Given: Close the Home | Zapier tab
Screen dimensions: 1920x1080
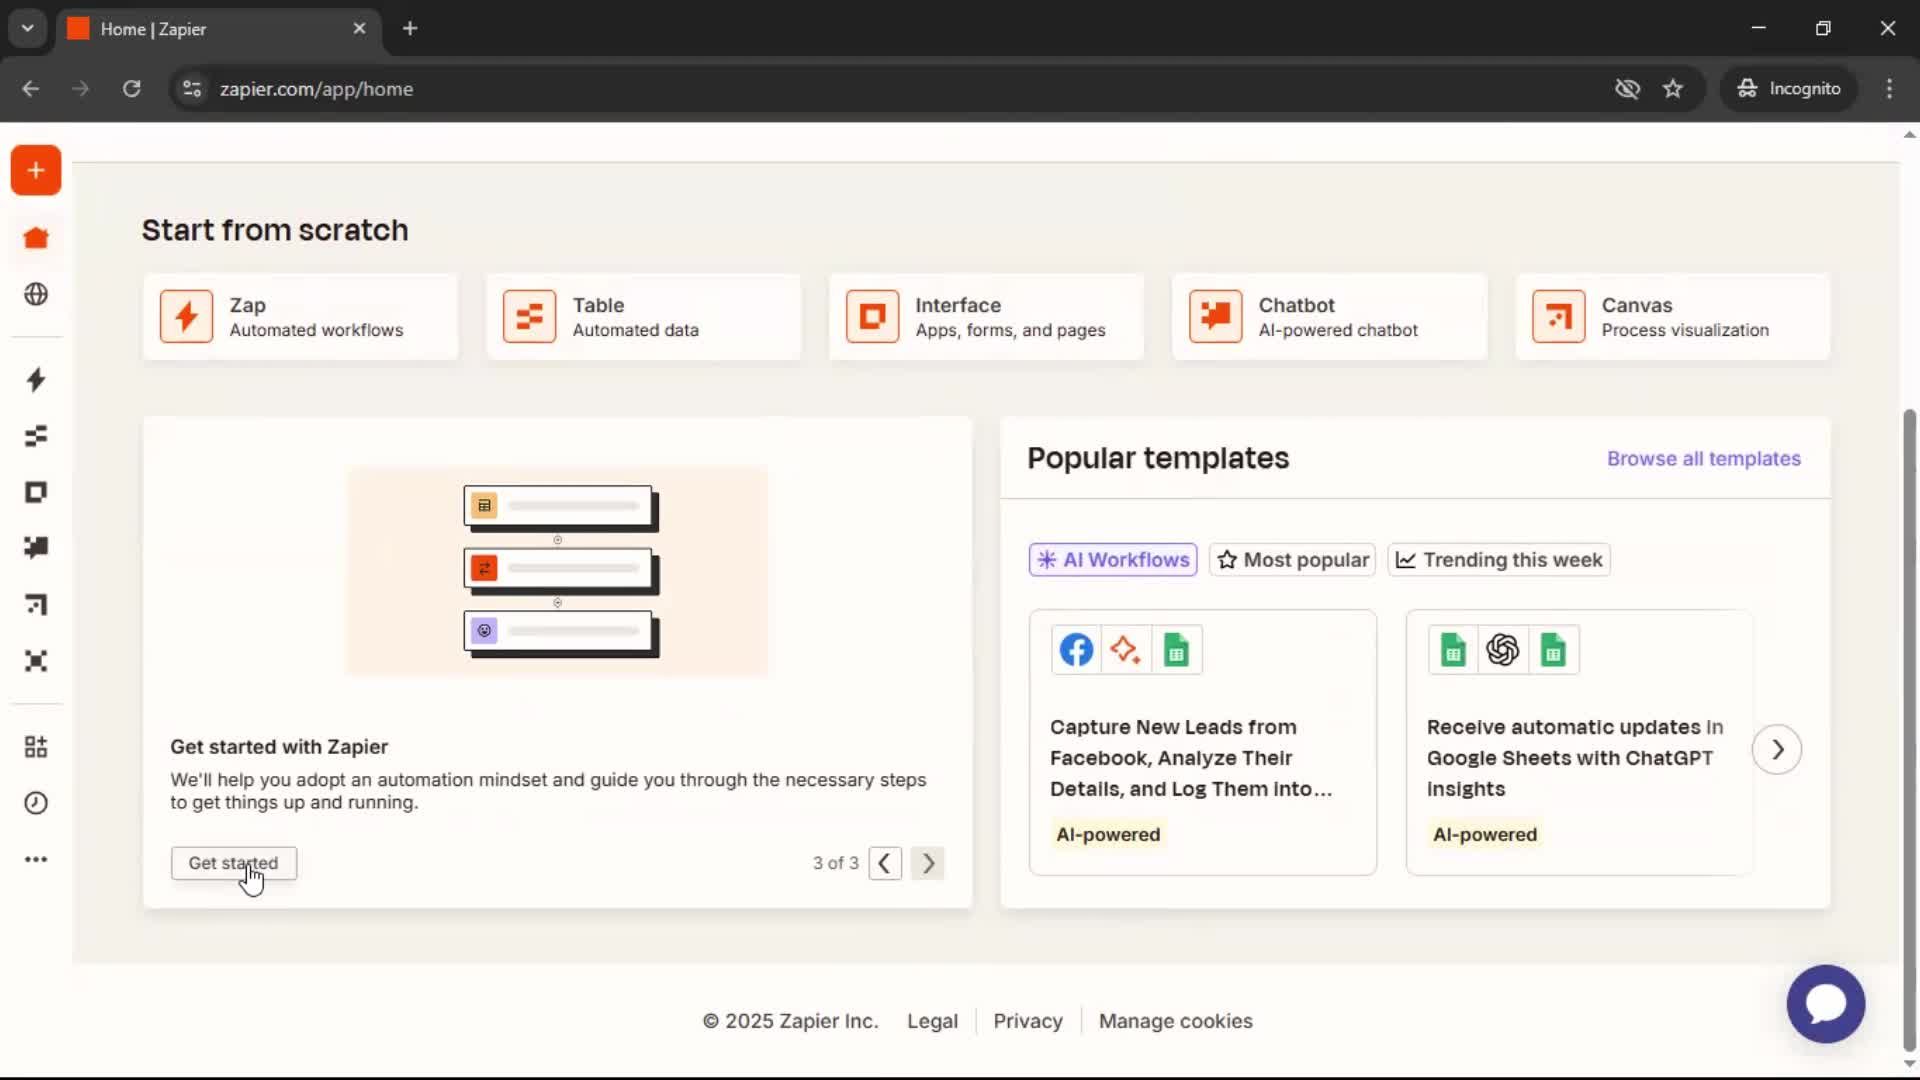Looking at the screenshot, I should [x=359, y=29].
